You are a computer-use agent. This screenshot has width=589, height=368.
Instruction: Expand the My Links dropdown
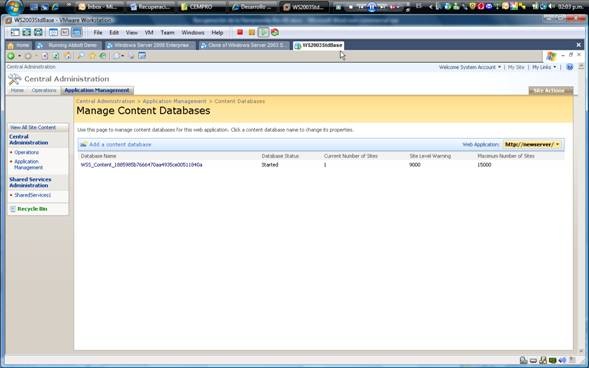pyautogui.click(x=544, y=67)
